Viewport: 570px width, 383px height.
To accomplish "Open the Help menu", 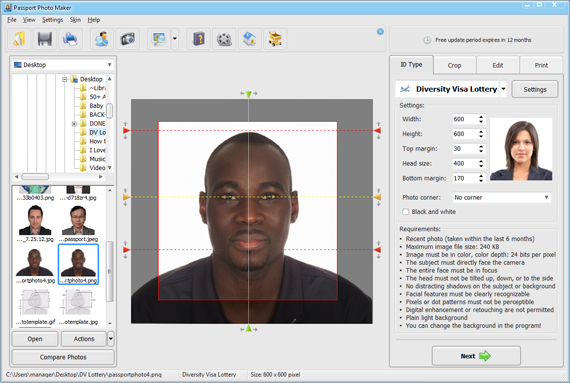I will click(93, 20).
